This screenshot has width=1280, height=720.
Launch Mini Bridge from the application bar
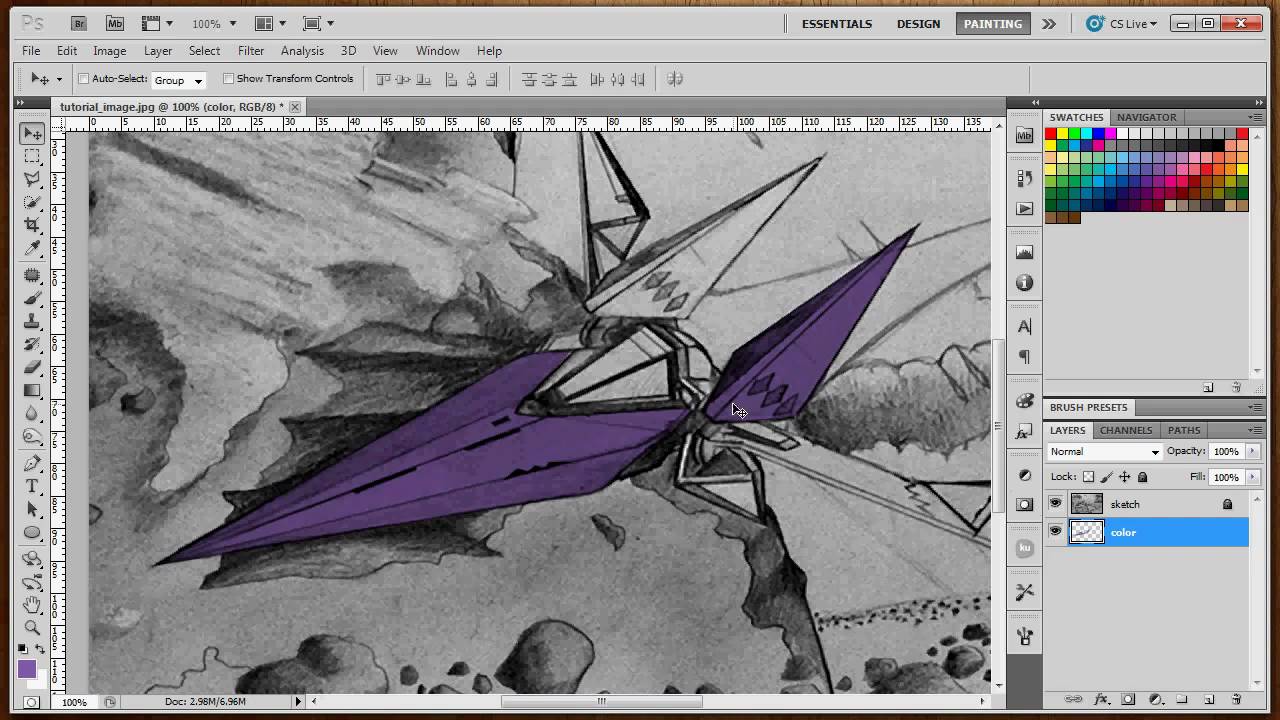[114, 23]
